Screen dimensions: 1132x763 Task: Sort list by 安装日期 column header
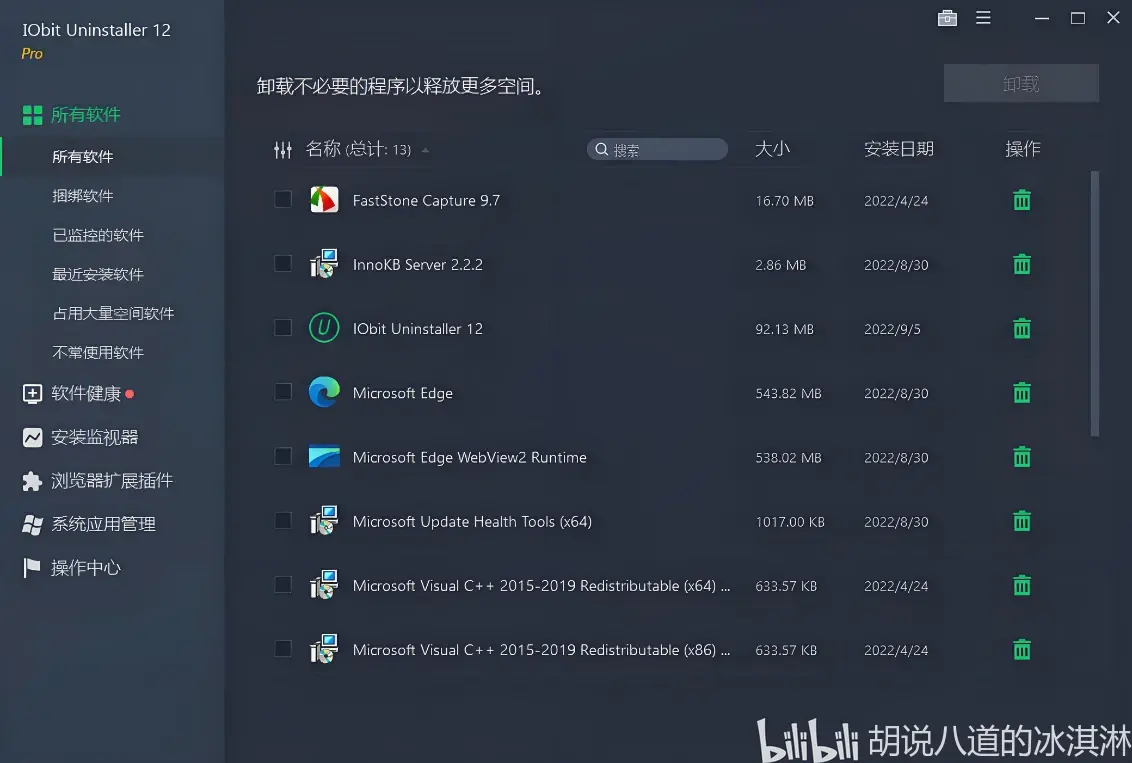(899, 149)
